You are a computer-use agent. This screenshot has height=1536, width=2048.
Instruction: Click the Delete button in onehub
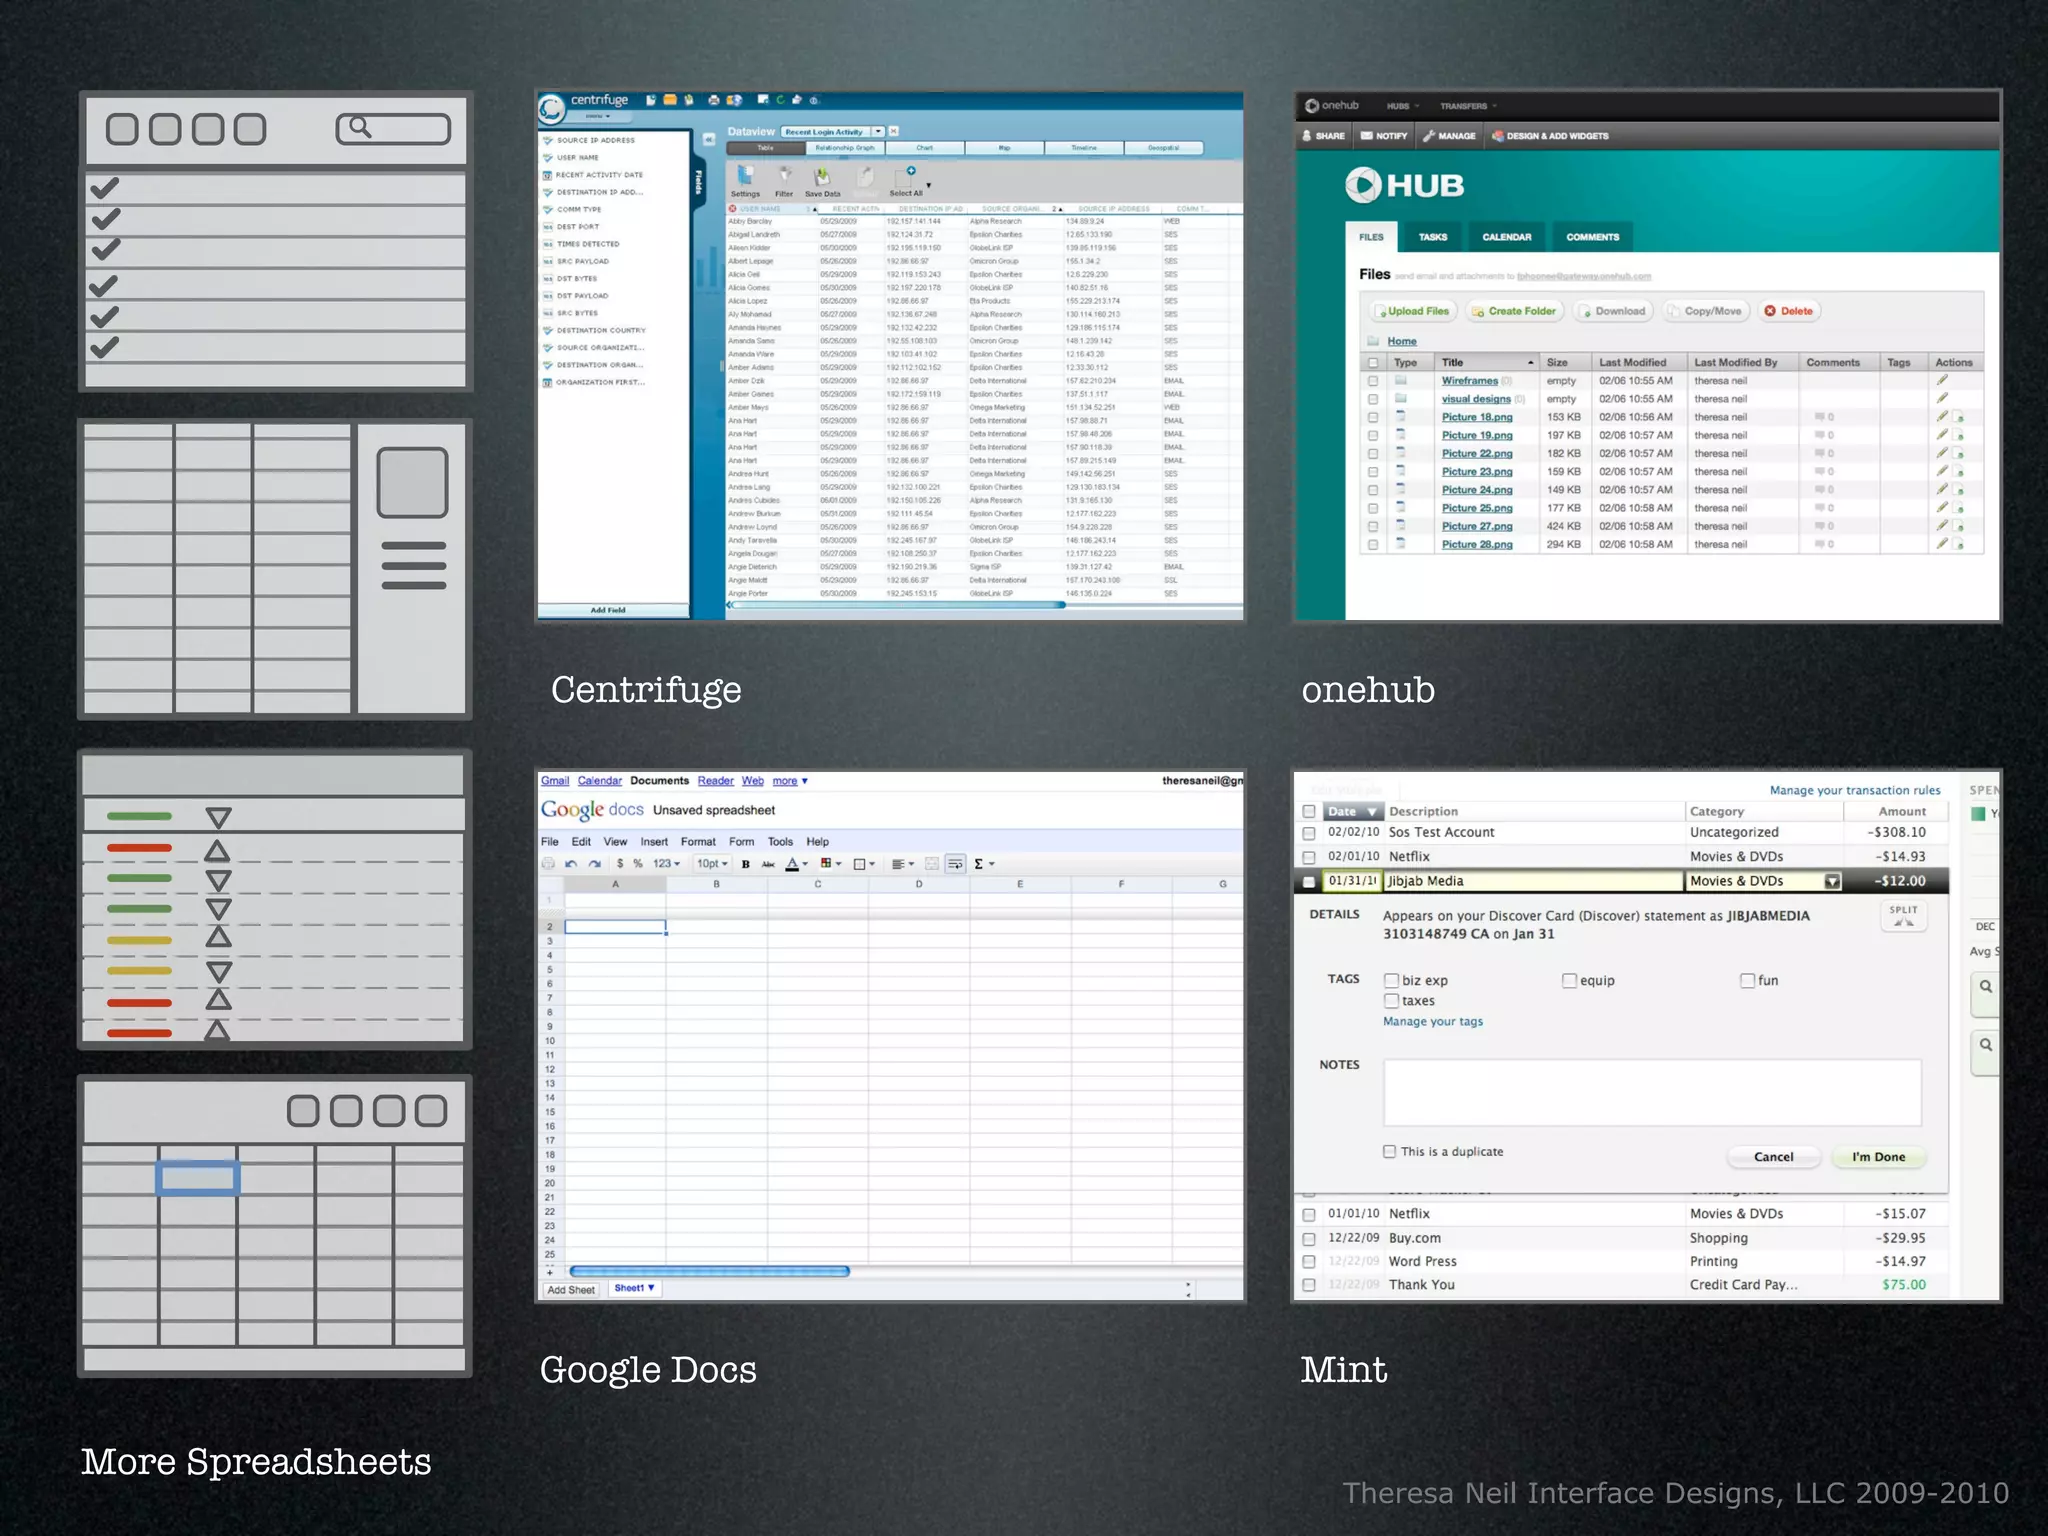(x=1789, y=311)
